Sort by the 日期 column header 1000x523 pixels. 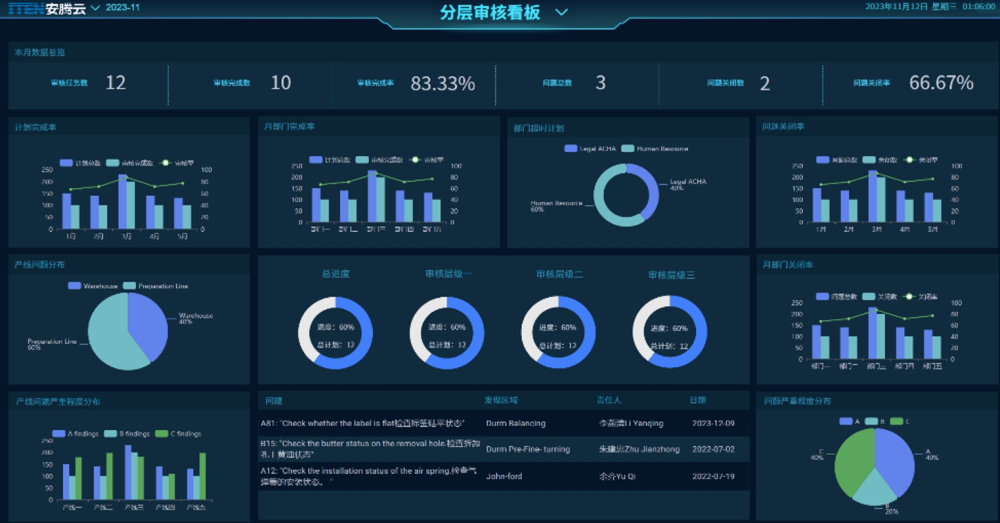coord(698,400)
